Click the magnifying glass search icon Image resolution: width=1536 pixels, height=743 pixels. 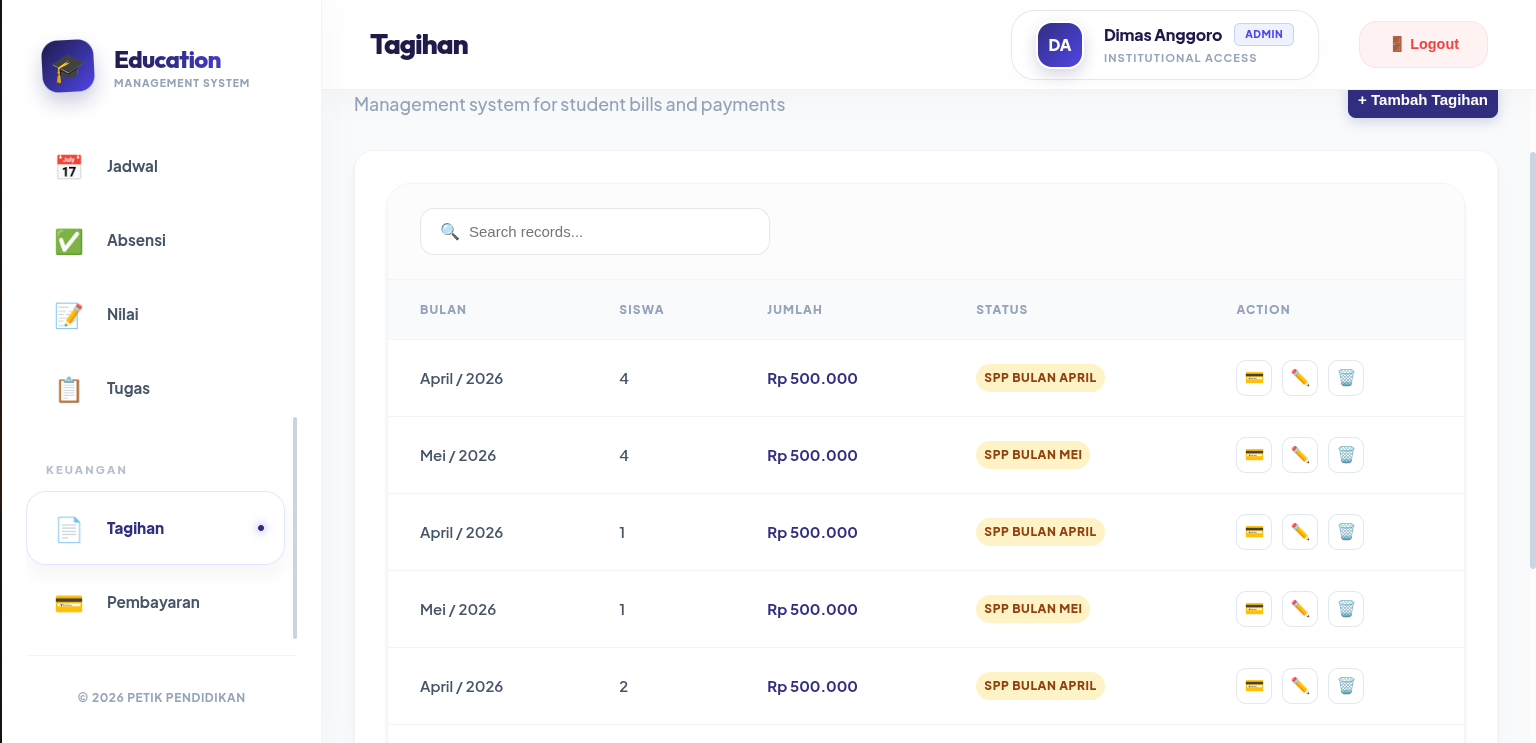pos(450,232)
